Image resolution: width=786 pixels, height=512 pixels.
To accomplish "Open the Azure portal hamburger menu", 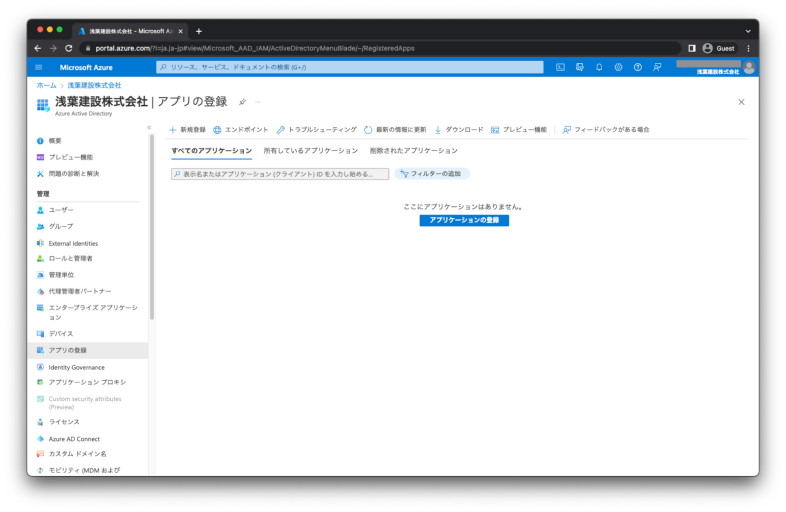I will tap(39, 67).
